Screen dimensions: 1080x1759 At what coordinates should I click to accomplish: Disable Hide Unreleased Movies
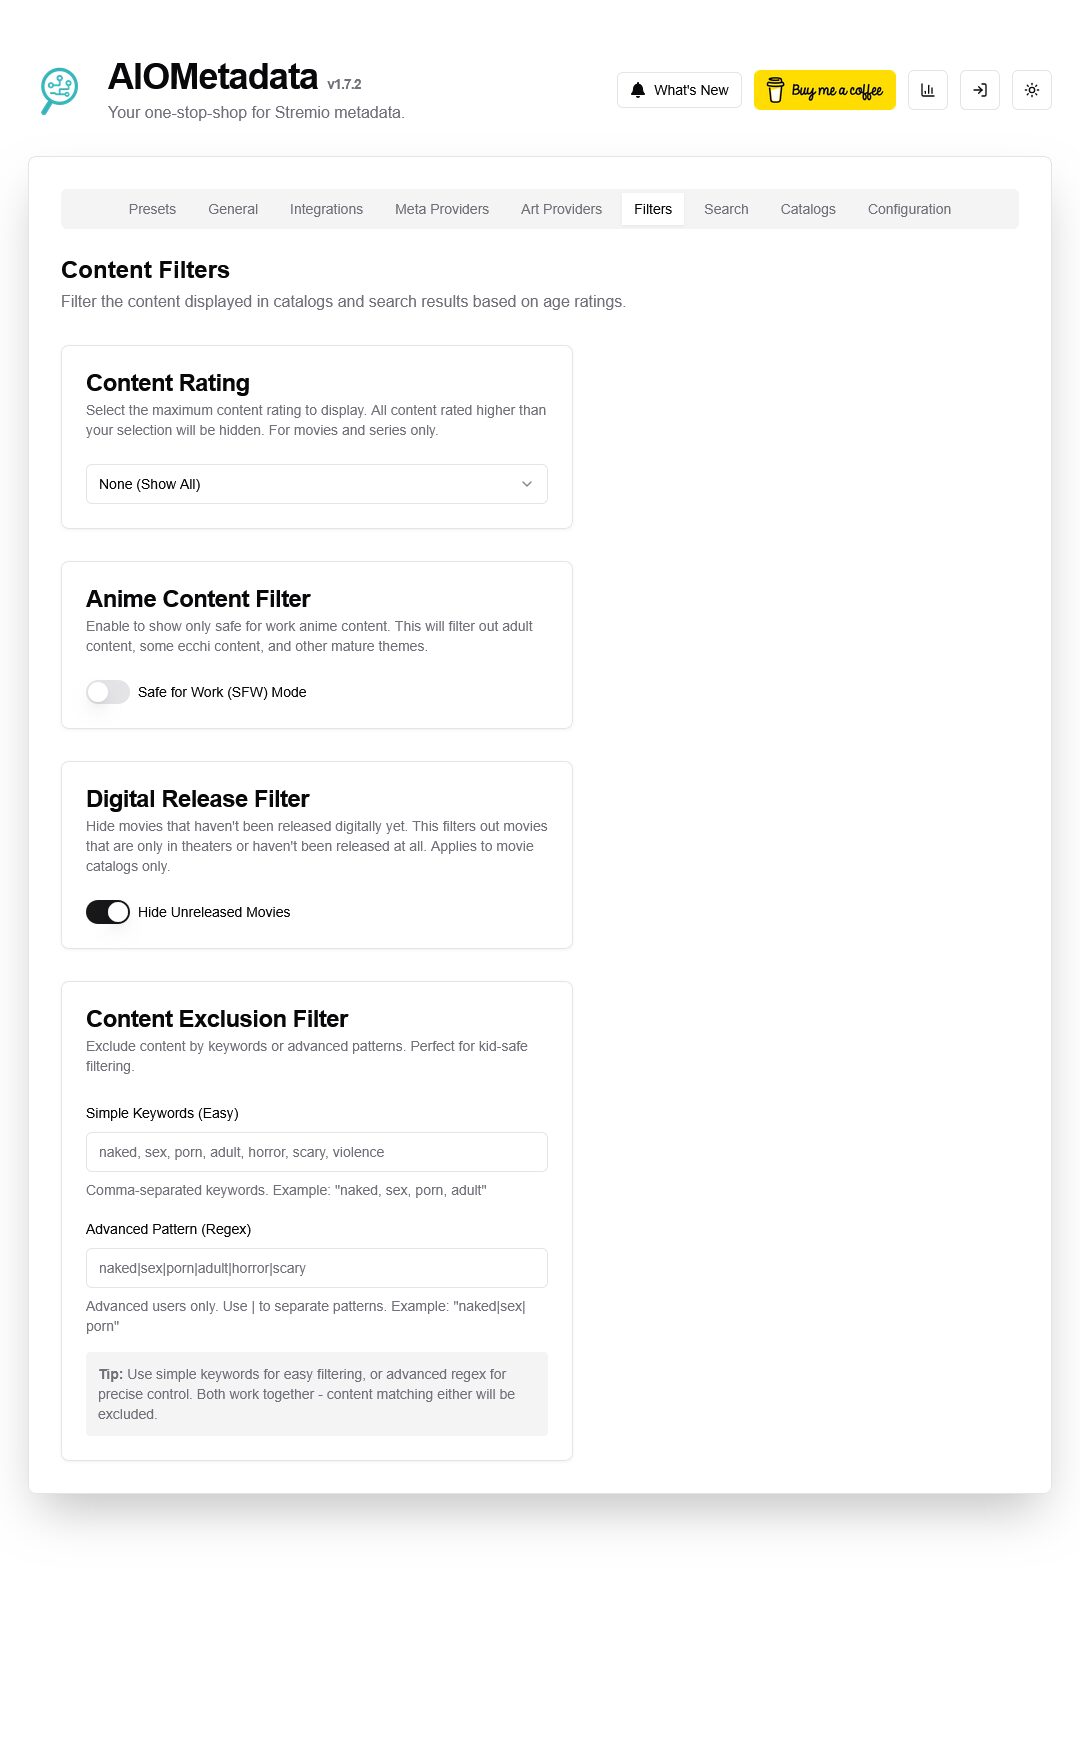tap(107, 911)
